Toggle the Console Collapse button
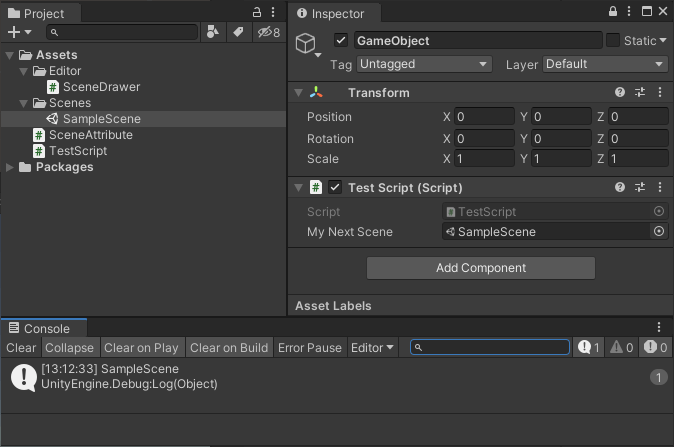The width and height of the screenshot is (674, 447). [70, 347]
